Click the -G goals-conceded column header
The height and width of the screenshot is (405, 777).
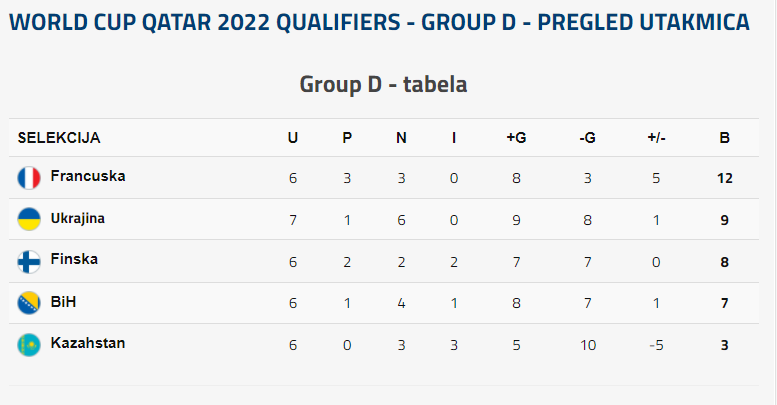pos(587,138)
